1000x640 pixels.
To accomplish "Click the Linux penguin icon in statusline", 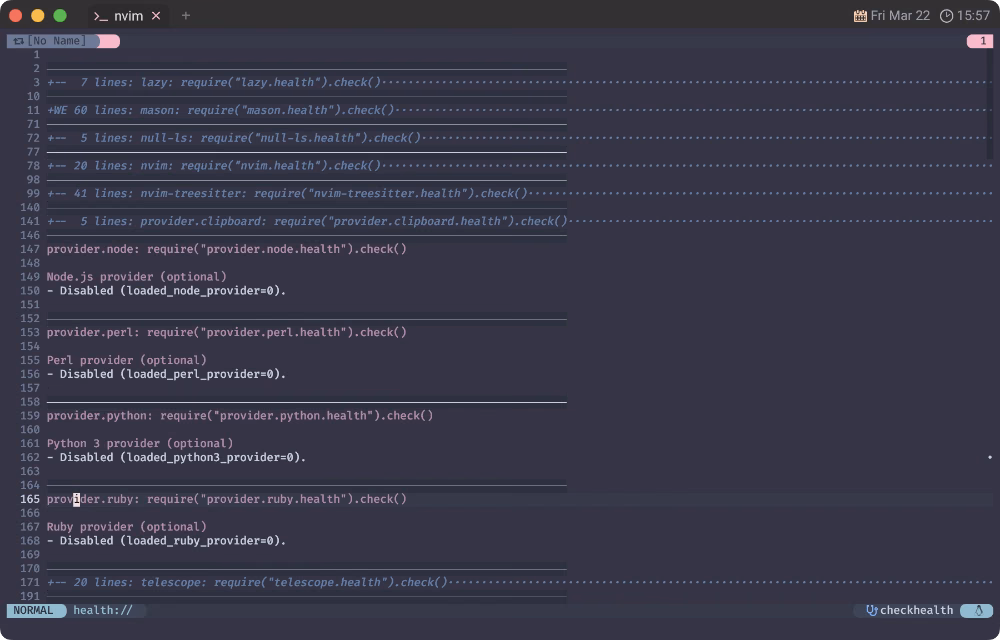I will [x=979, y=610].
